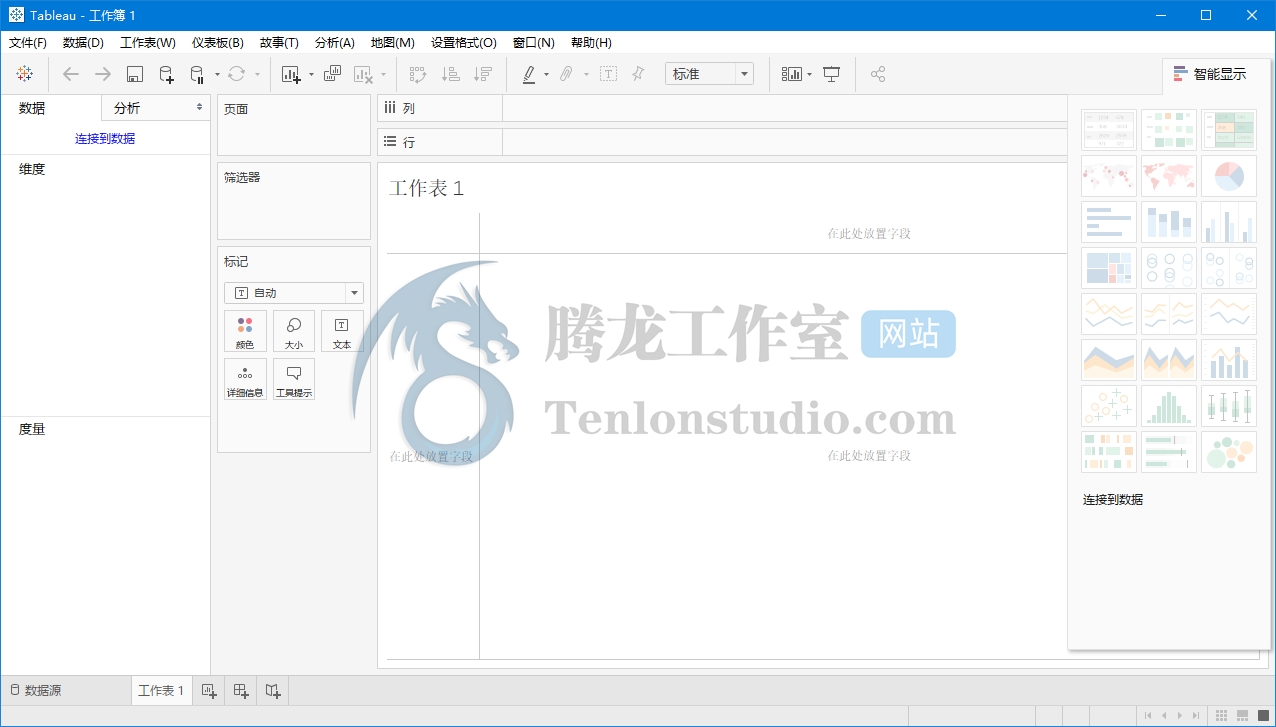Open the 数据(D) menu
Viewport: 1276px width, 727px height.
[x=83, y=43]
